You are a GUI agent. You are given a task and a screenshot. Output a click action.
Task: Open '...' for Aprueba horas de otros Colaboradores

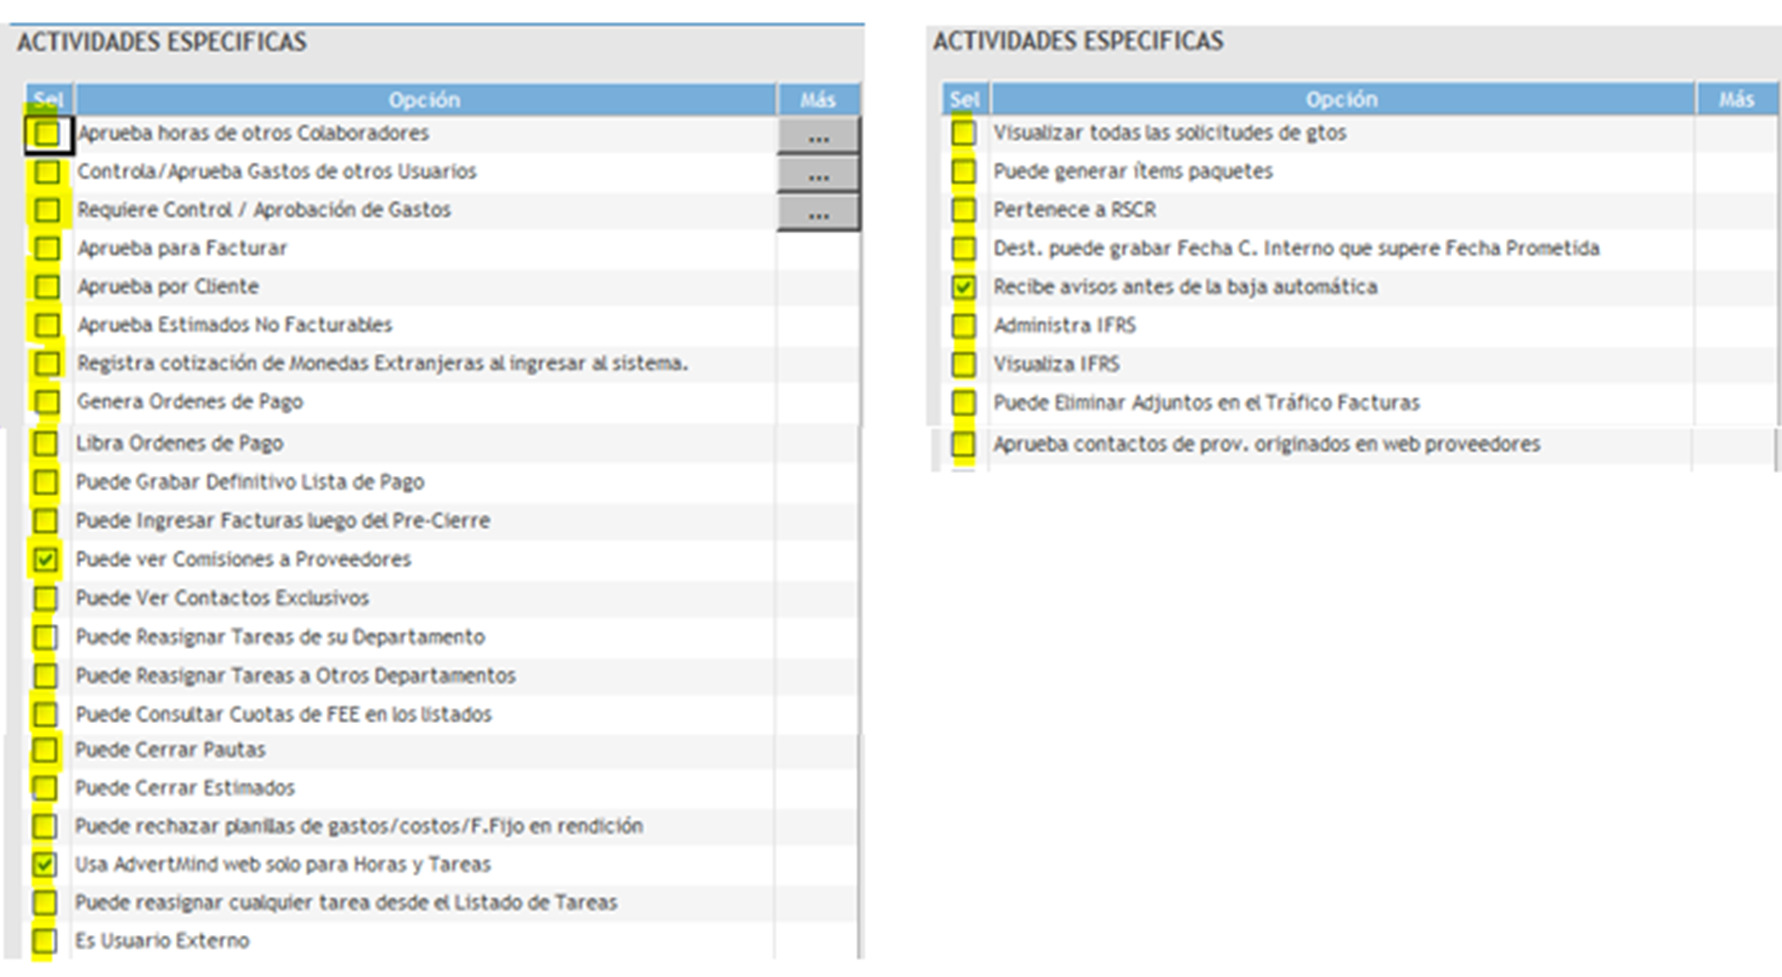pyautogui.click(x=818, y=135)
